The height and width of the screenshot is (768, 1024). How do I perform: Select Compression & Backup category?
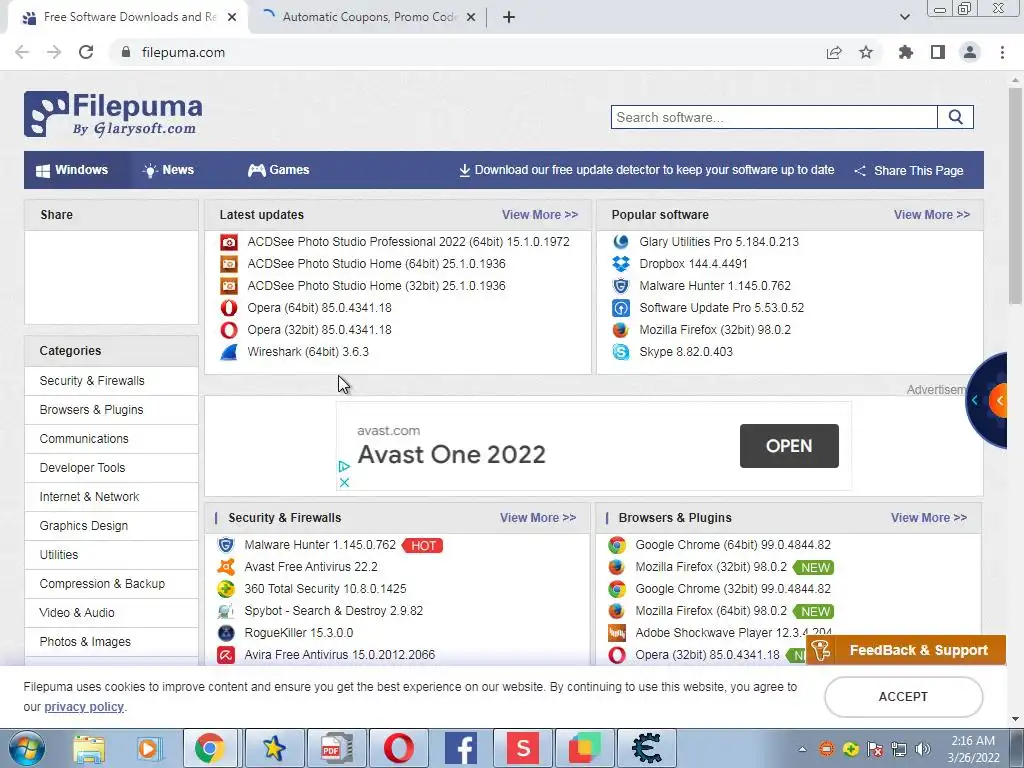[x=111, y=584]
